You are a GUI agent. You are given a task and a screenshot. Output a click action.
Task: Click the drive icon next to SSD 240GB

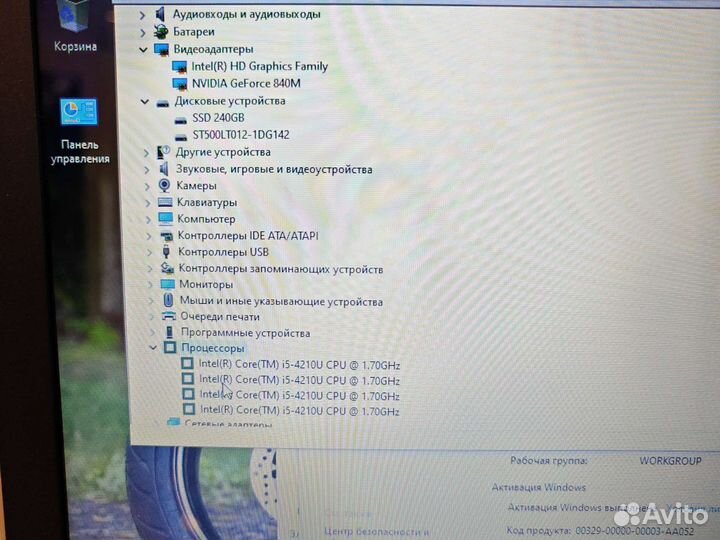[181, 119]
